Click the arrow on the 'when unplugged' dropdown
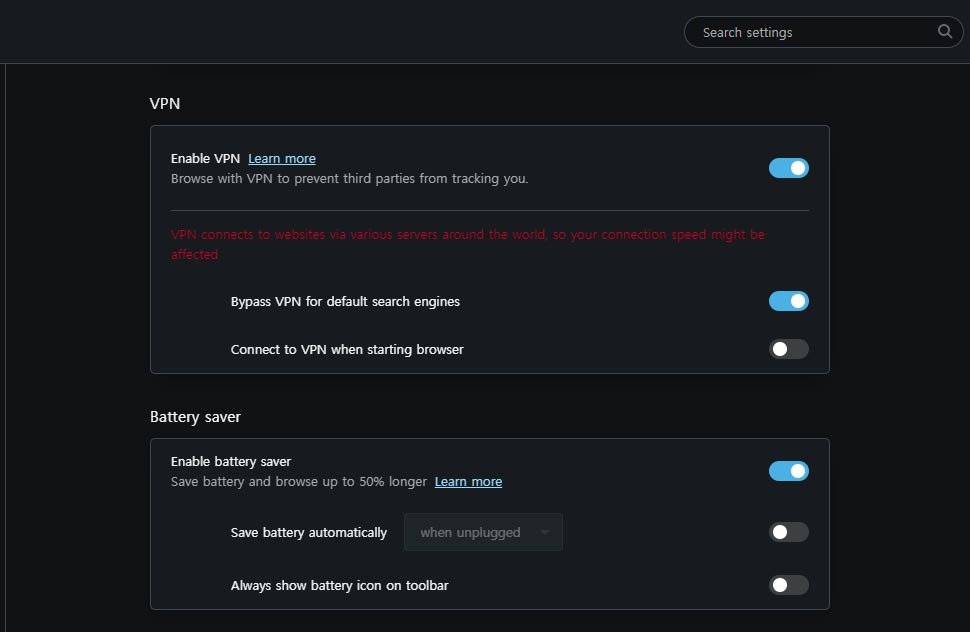The height and width of the screenshot is (632, 970). coord(544,532)
